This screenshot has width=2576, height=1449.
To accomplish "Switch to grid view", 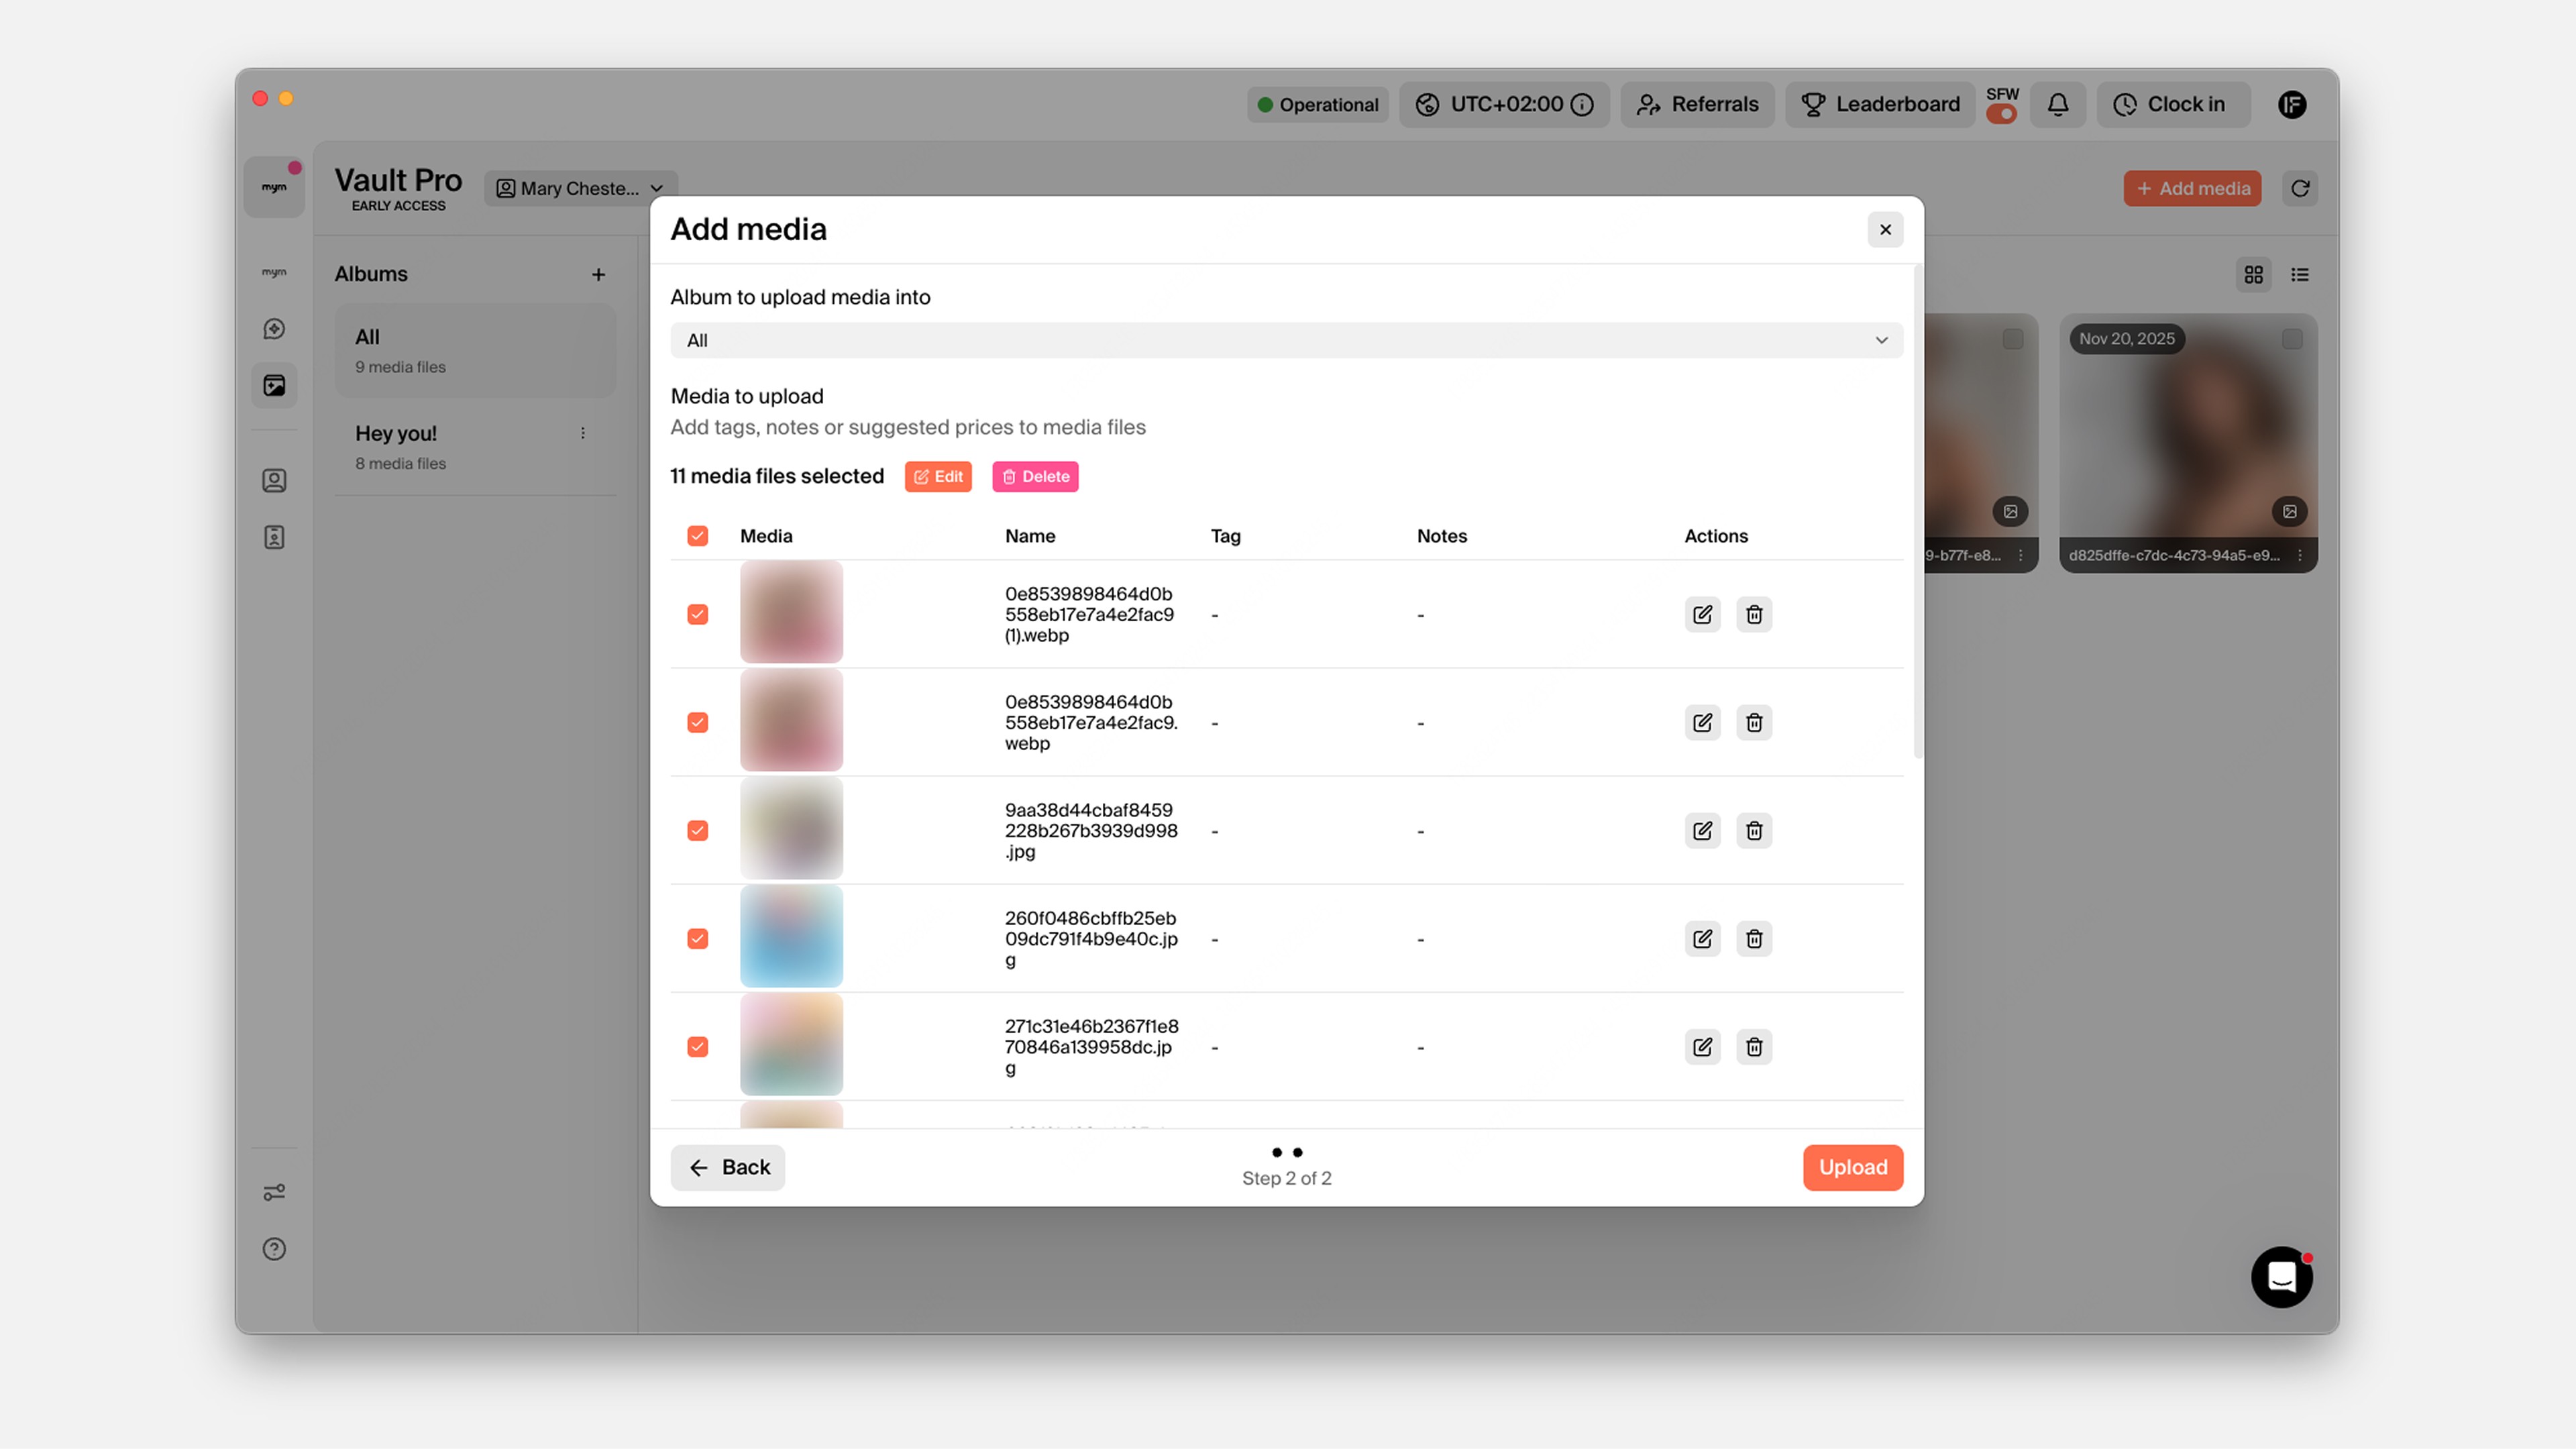I will [x=2253, y=274].
